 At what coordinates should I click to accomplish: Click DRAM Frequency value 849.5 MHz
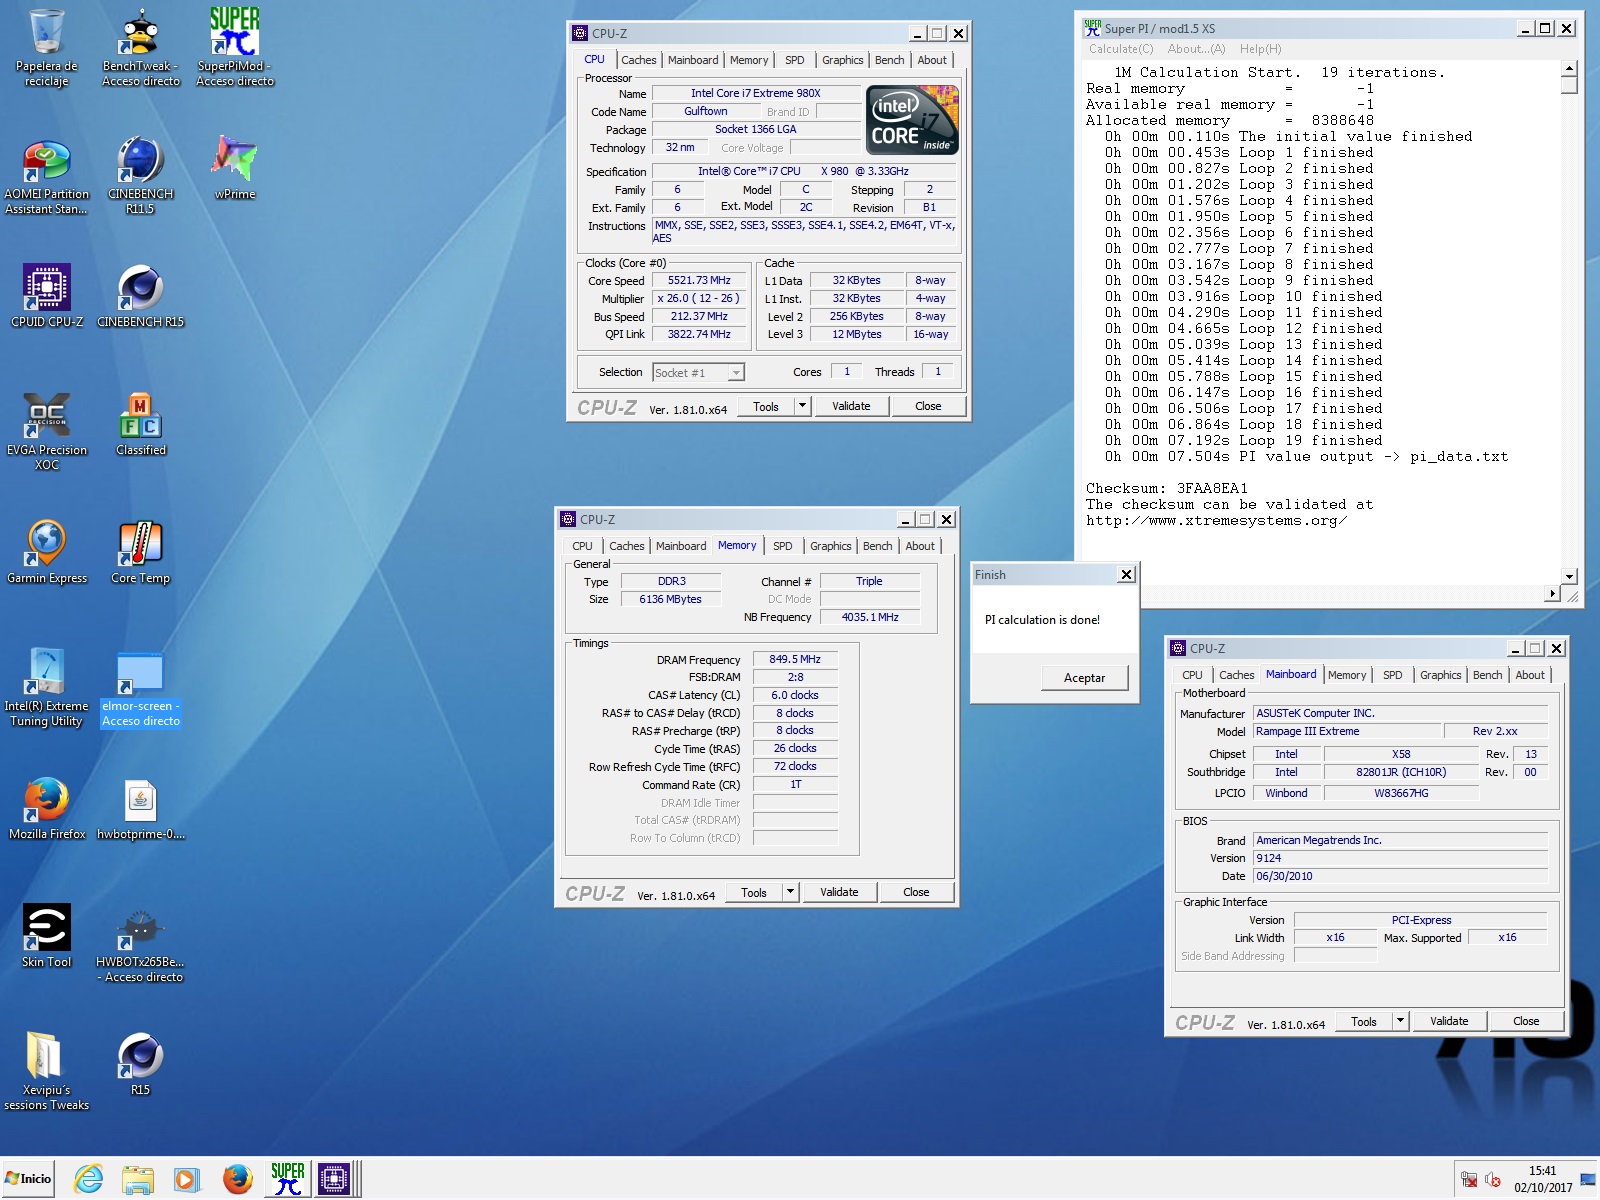coord(795,660)
